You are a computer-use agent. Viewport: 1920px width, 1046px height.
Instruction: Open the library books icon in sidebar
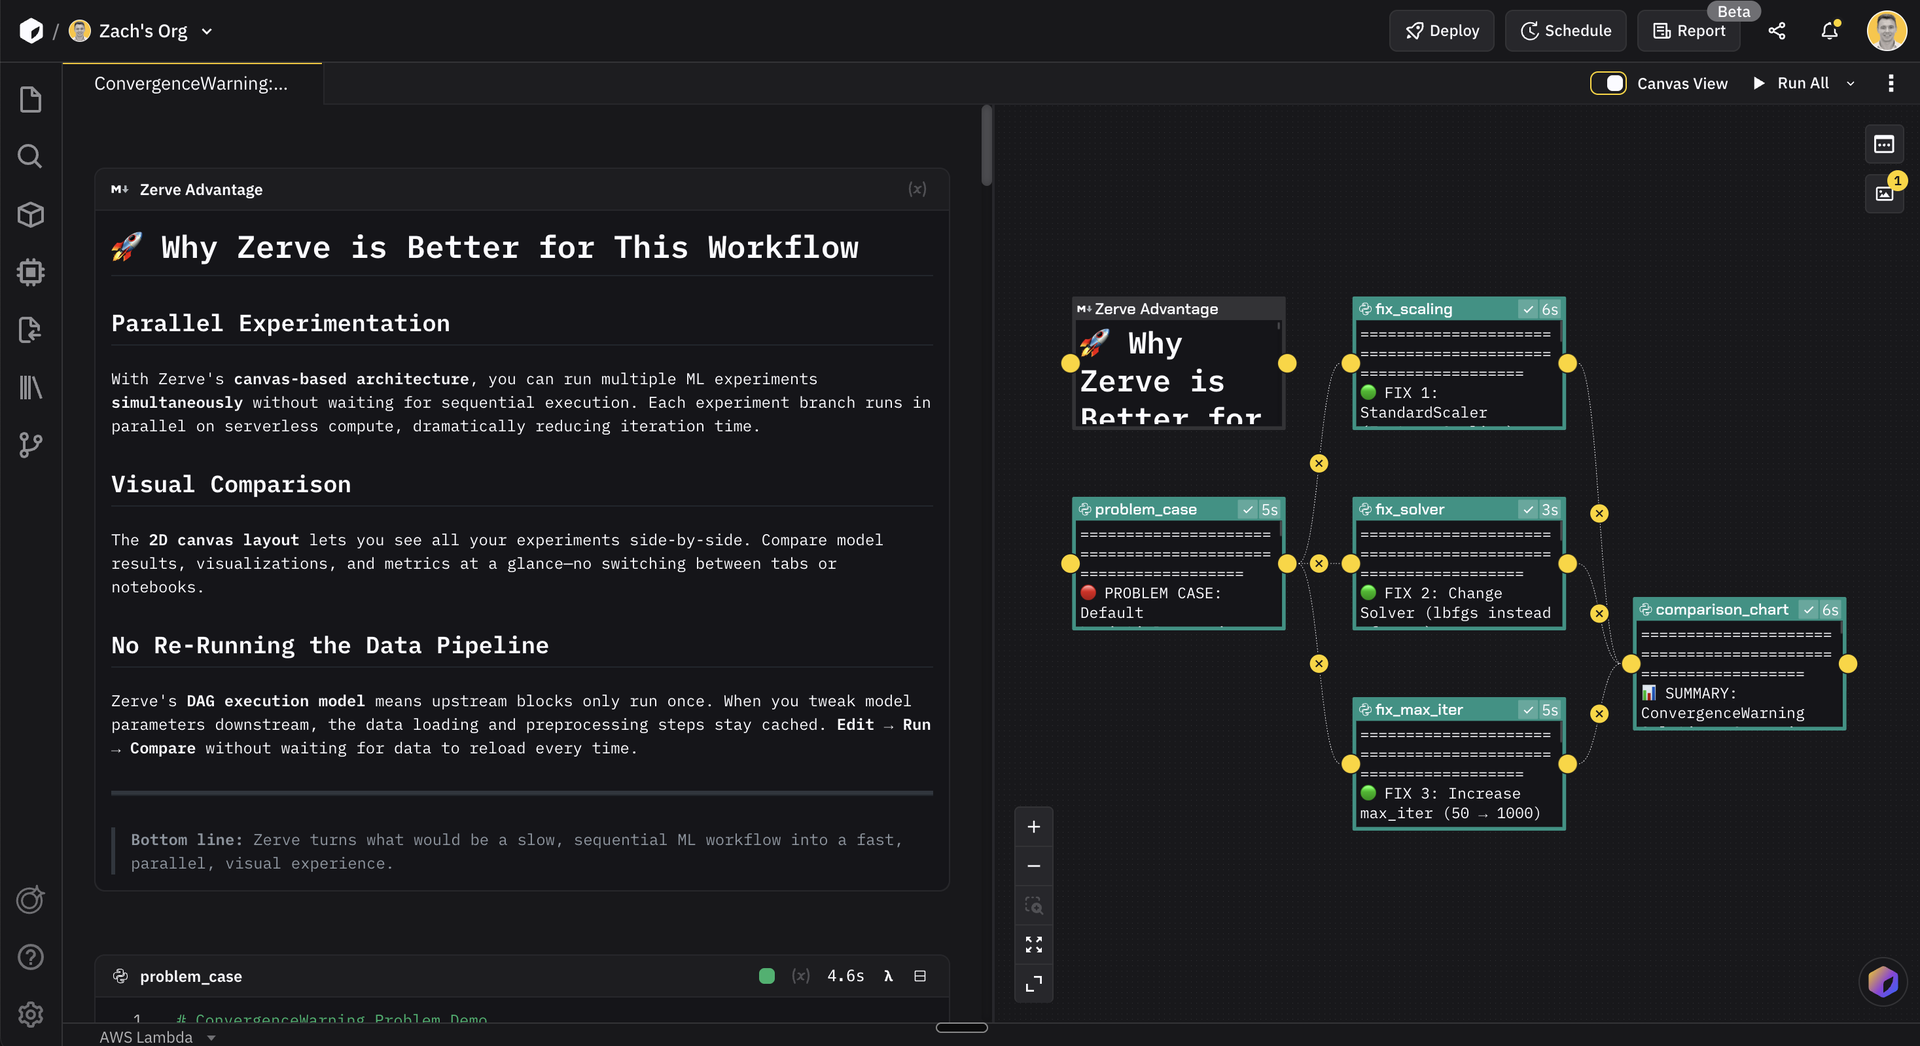(31, 387)
